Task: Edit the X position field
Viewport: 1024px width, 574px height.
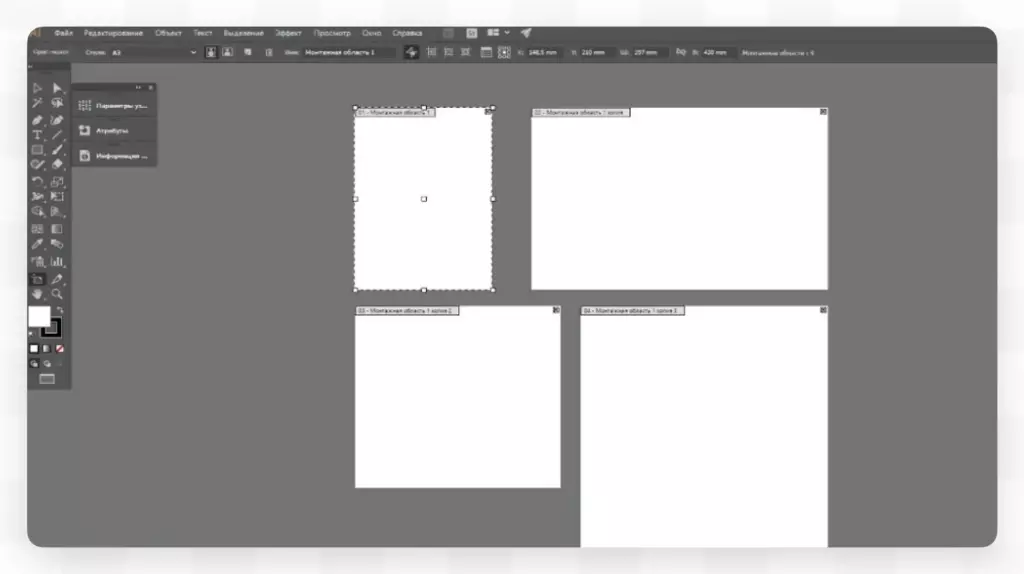Action: [543, 52]
